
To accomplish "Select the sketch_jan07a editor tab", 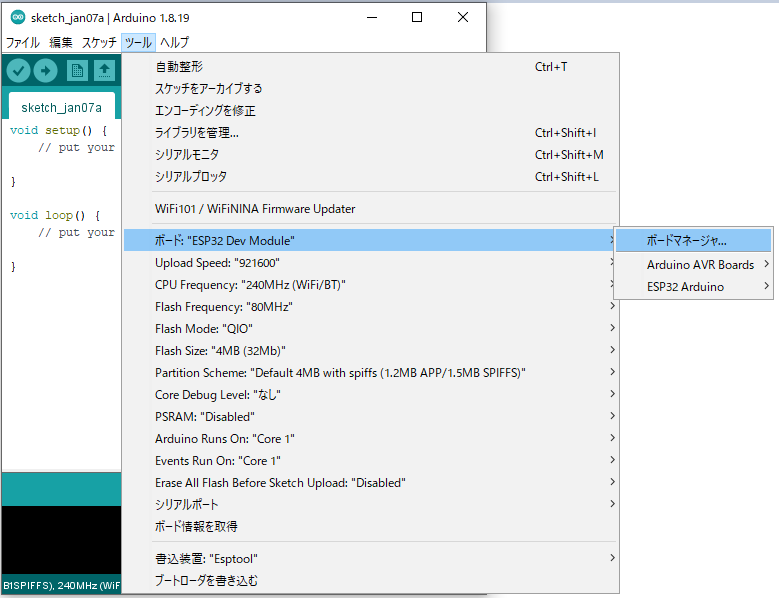I will click(62, 107).
